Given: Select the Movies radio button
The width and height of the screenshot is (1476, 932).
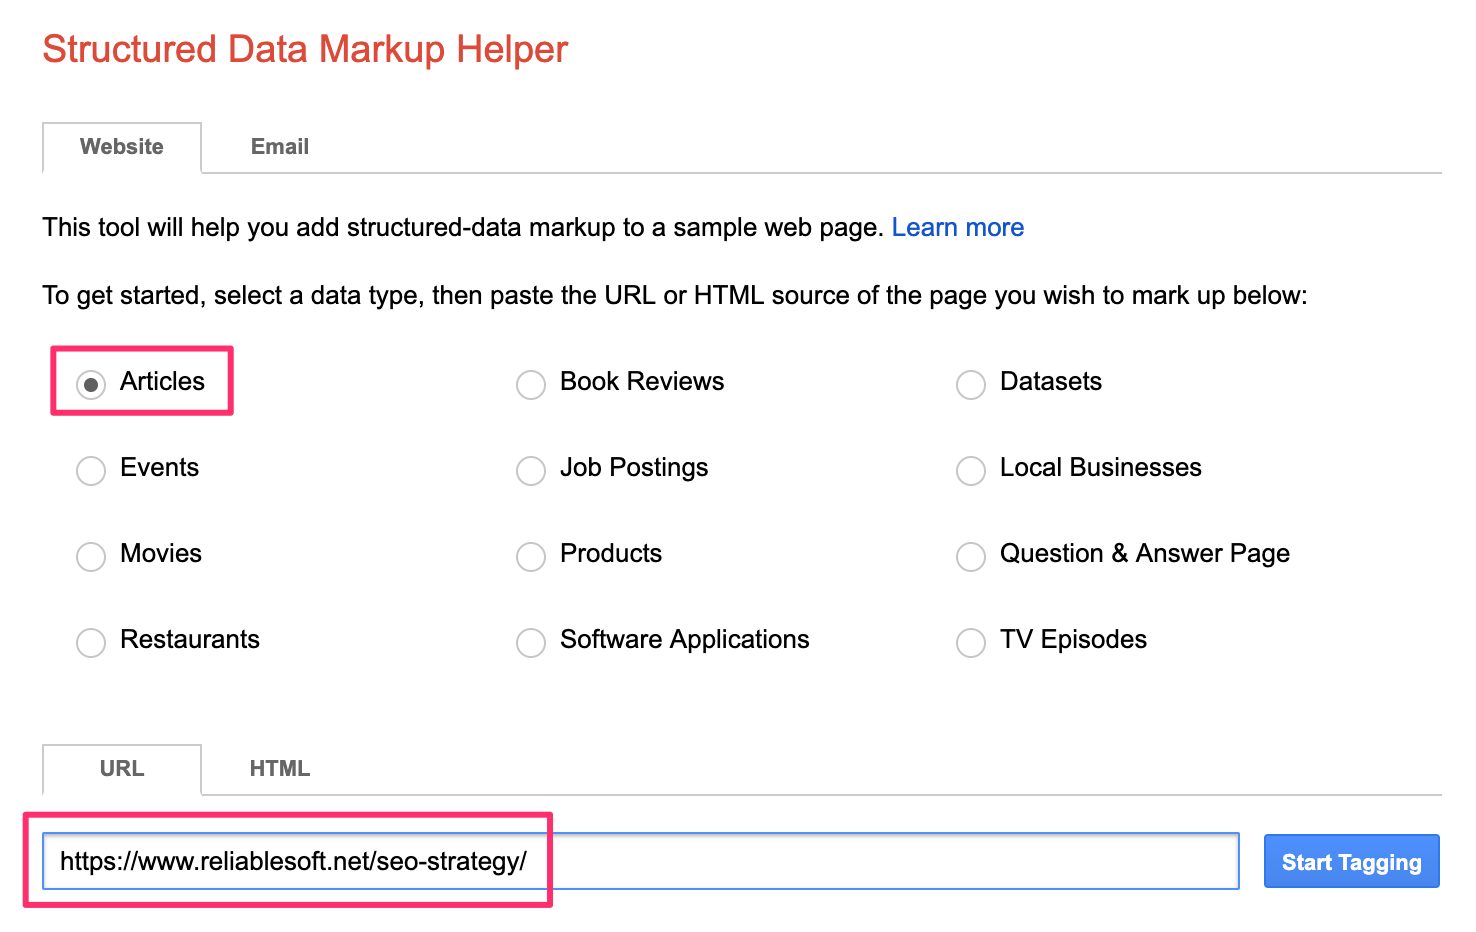Looking at the screenshot, I should click(x=91, y=556).
